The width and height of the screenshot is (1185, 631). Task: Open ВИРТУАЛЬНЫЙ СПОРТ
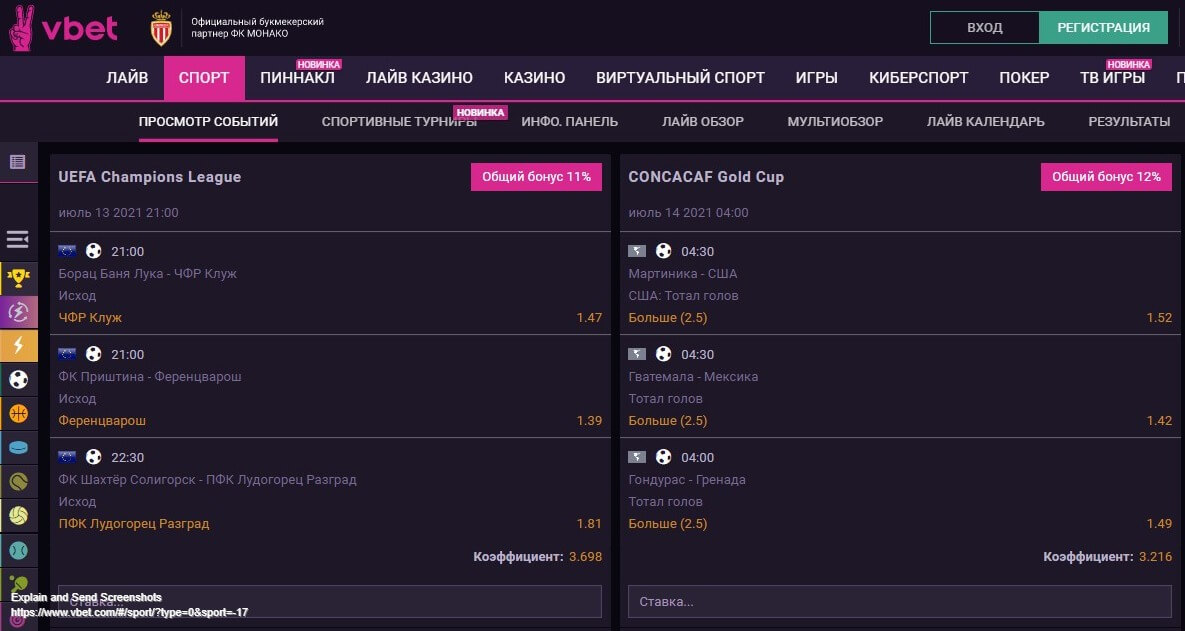(x=680, y=78)
